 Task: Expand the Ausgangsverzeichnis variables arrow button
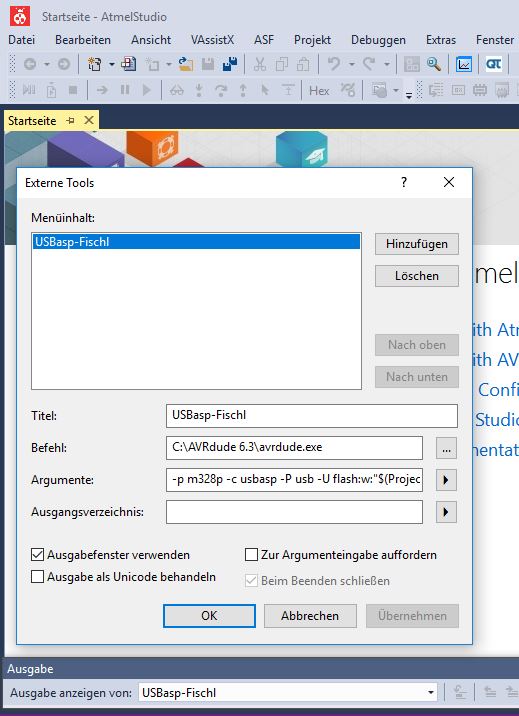click(446, 512)
